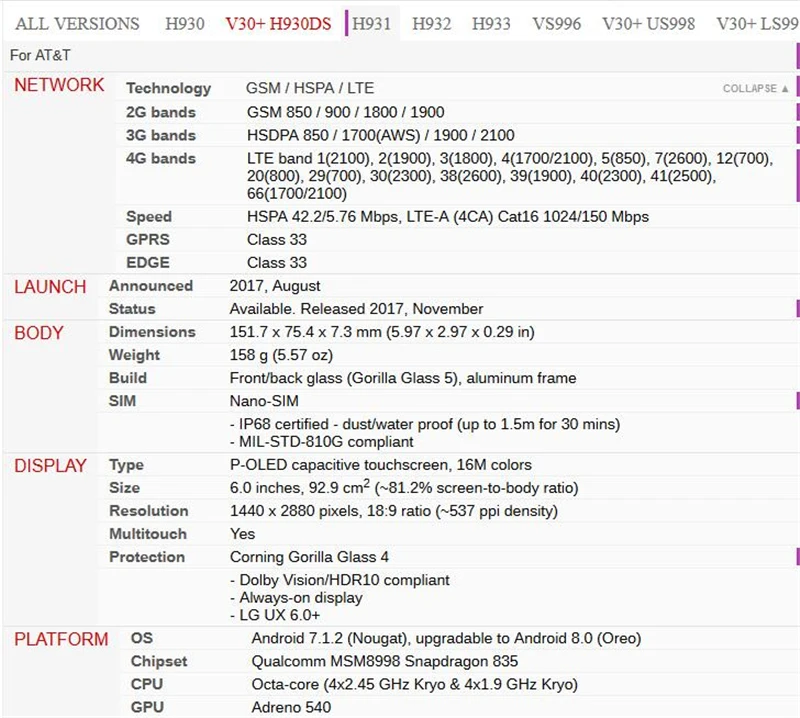Click the '158 g (5.57 oz)' weight value
The image size is (800, 718).
tap(281, 355)
